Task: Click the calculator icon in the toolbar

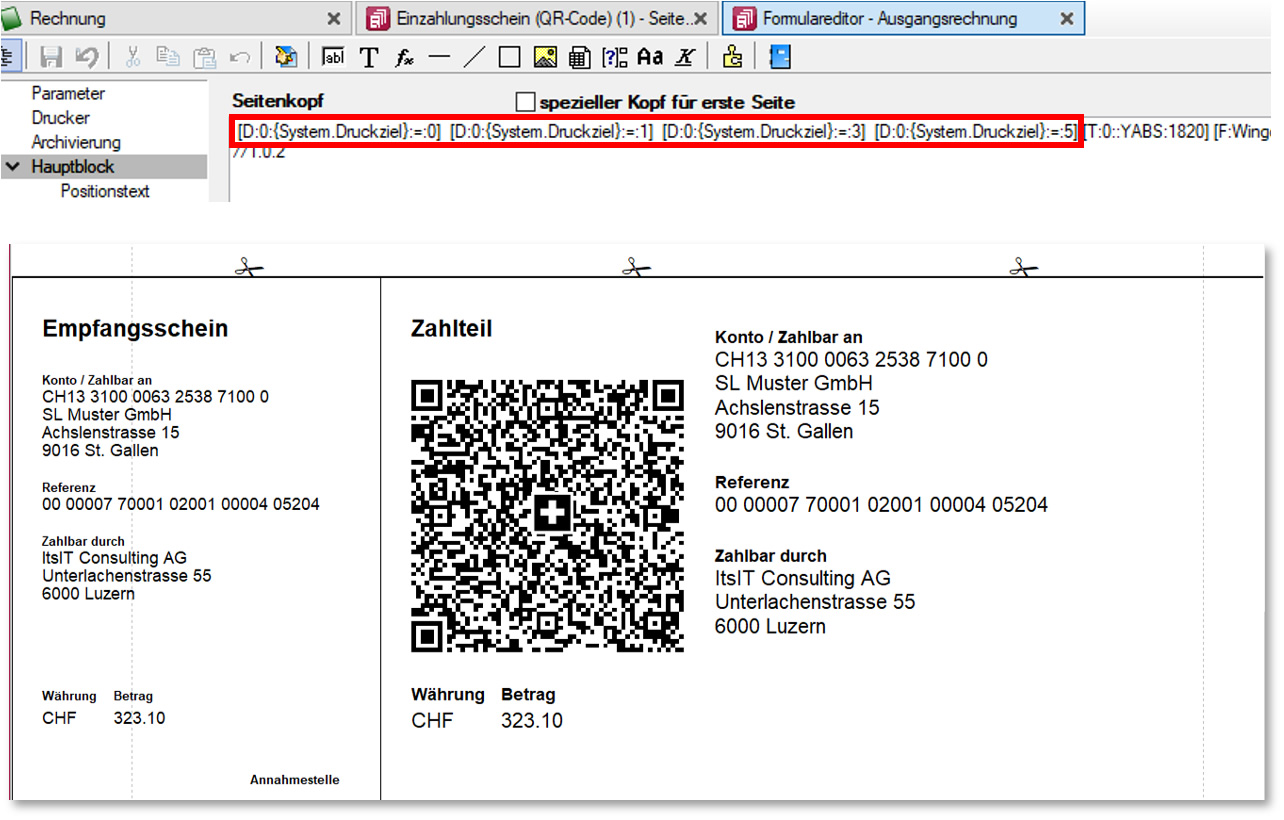Action: click(x=579, y=57)
